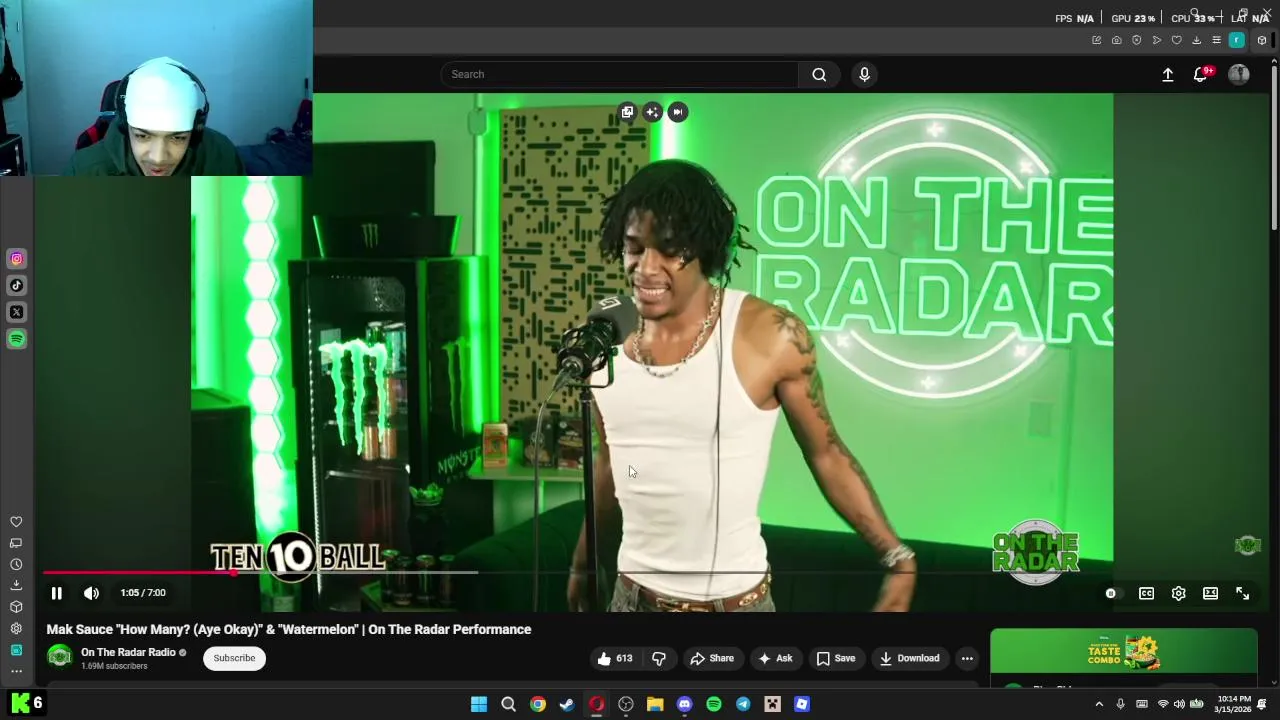Like the video with 613 likes
Screen dimensions: 1280x720
[x=615, y=658]
